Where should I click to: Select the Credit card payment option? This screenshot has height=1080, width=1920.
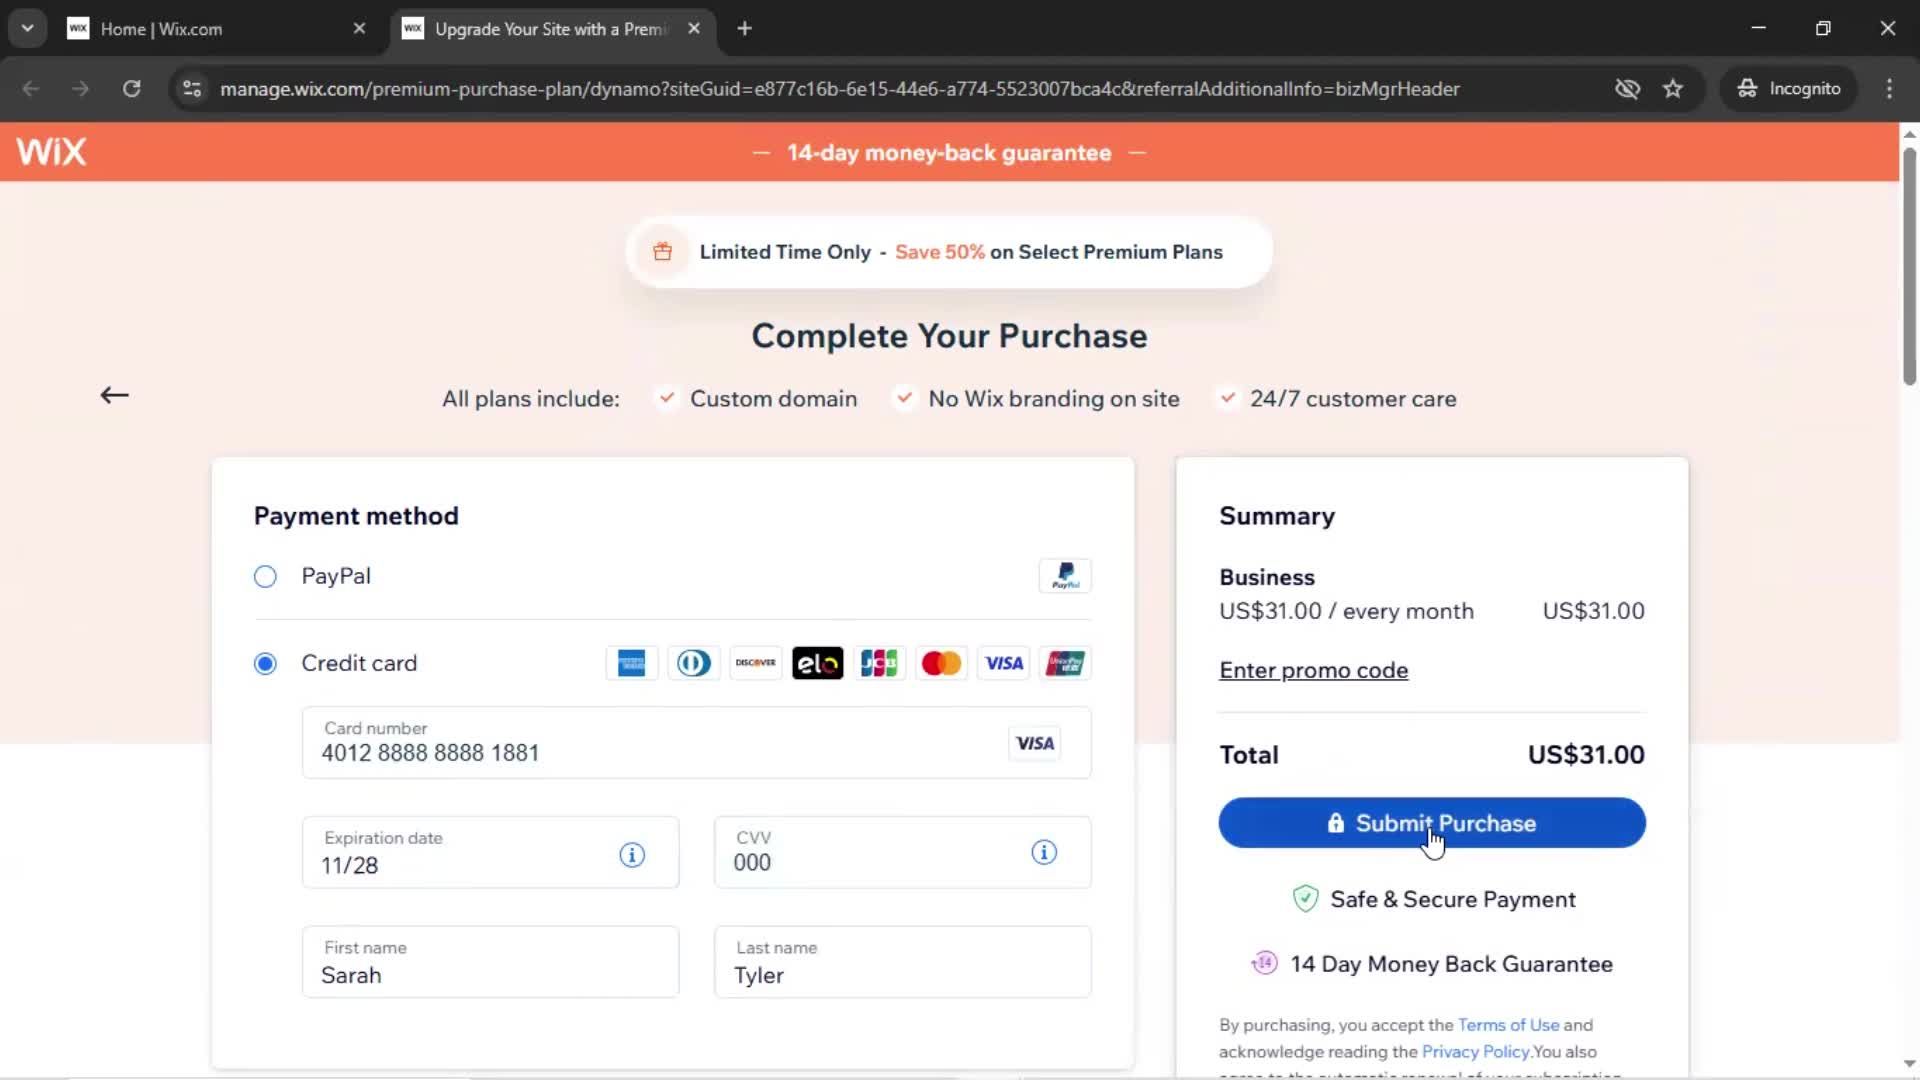coord(265,663)
